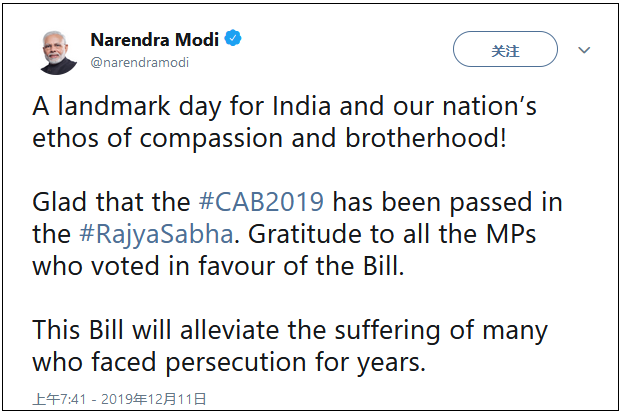The height and width of the screenshot is (413, 622).
Task: Click the 'This Bill will alleviate the suffering' line
Action: coord(290,330)
